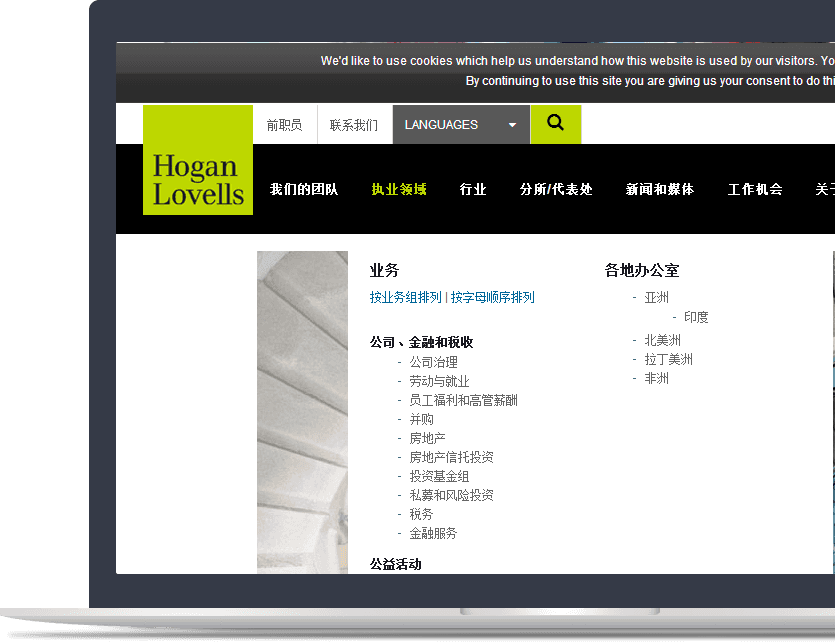Open the LANGUAGES dropdown

(460, 124)
